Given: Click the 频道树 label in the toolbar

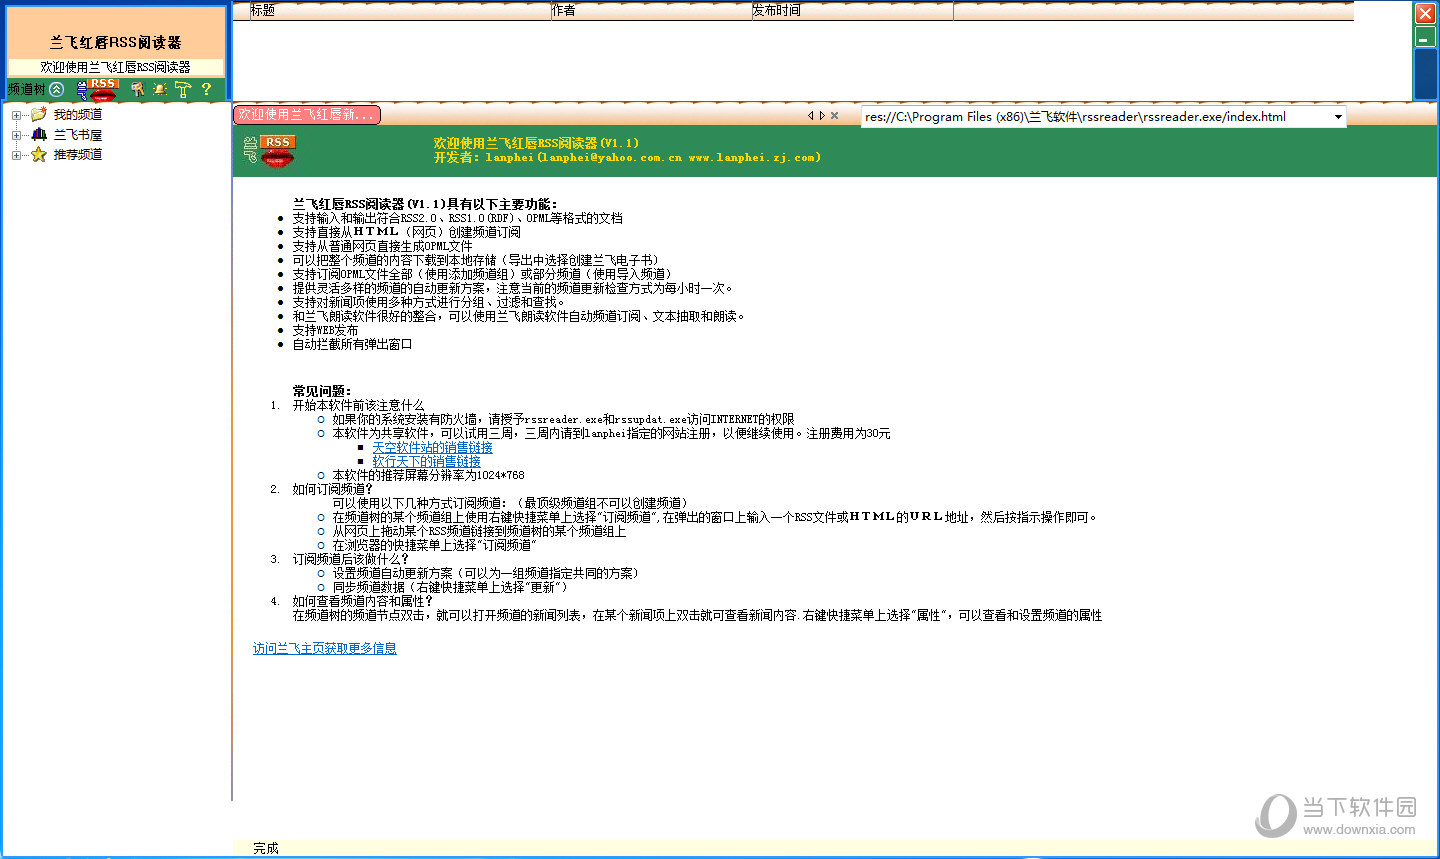Looking at the screenshot, I should (26, 89).
